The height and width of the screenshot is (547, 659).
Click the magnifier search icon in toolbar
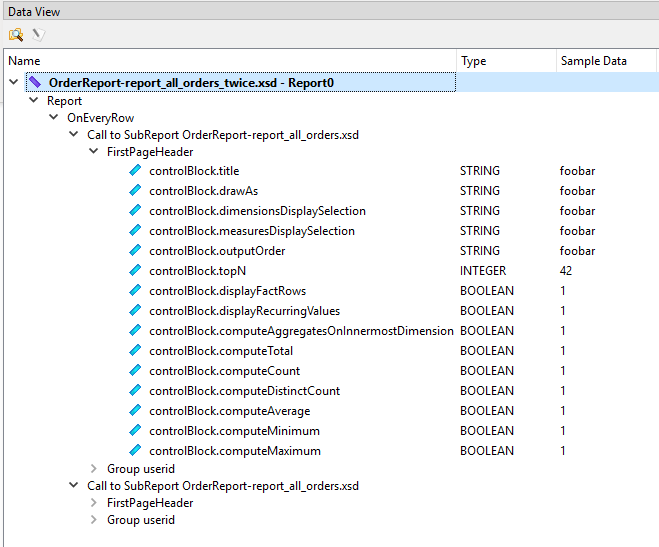point(15,35)
